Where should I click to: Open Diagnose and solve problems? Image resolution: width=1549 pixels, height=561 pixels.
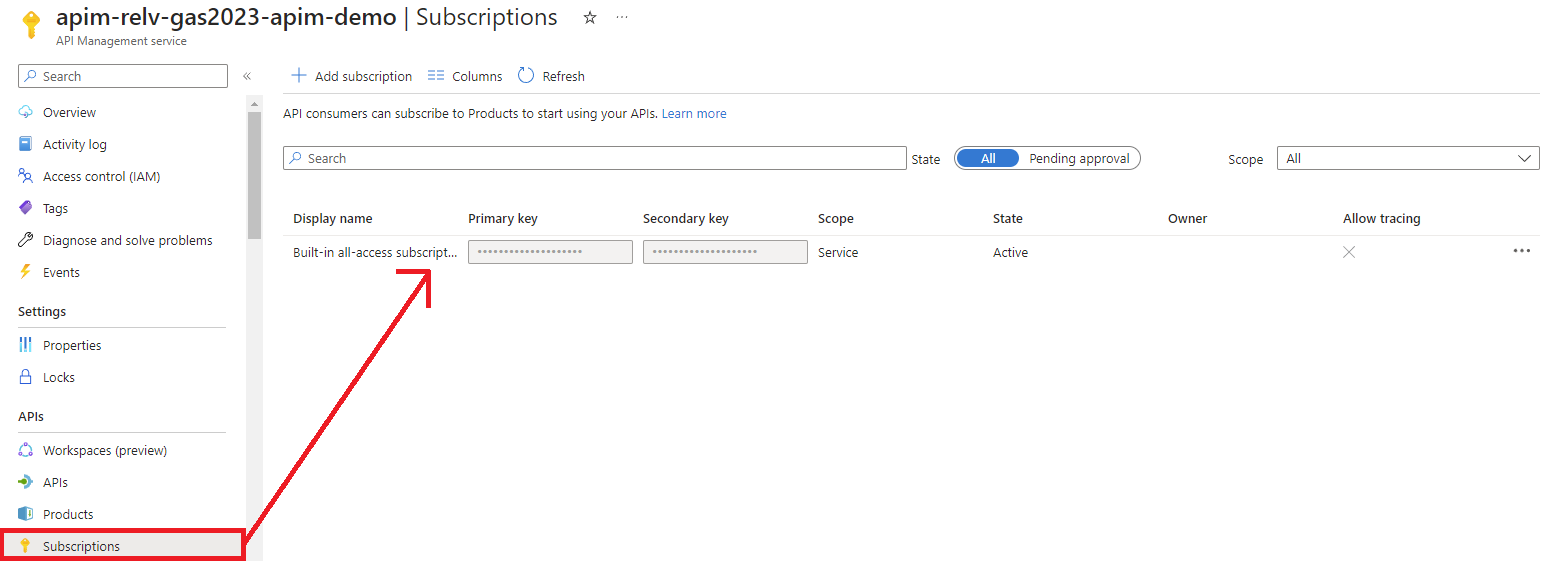click(x=127, y=240)
